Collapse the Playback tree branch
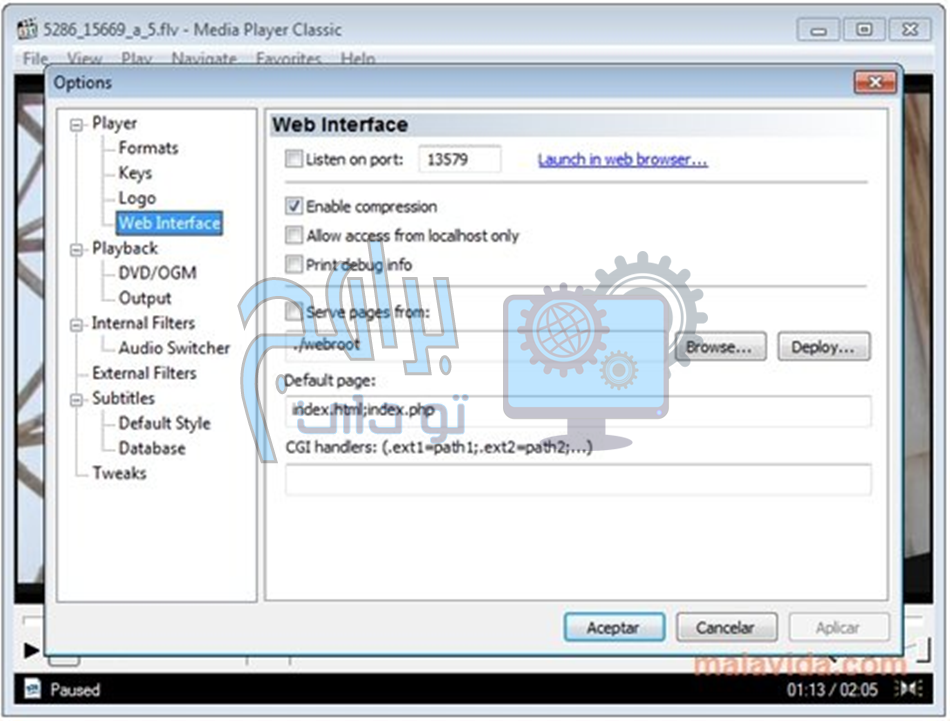Viewport: 950px width, 721px height. pyautogui.click(x=77, y=249)
